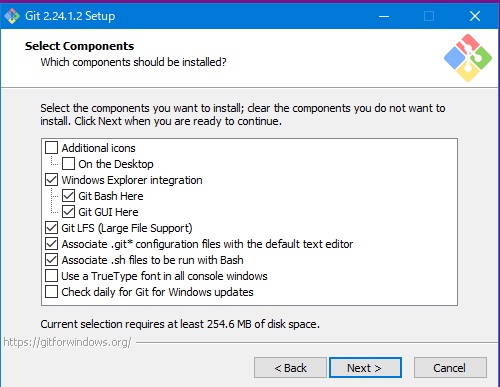Open the gitforwindows.org link
The width and height of the screenshot is (500, 387).
[67, 342]
